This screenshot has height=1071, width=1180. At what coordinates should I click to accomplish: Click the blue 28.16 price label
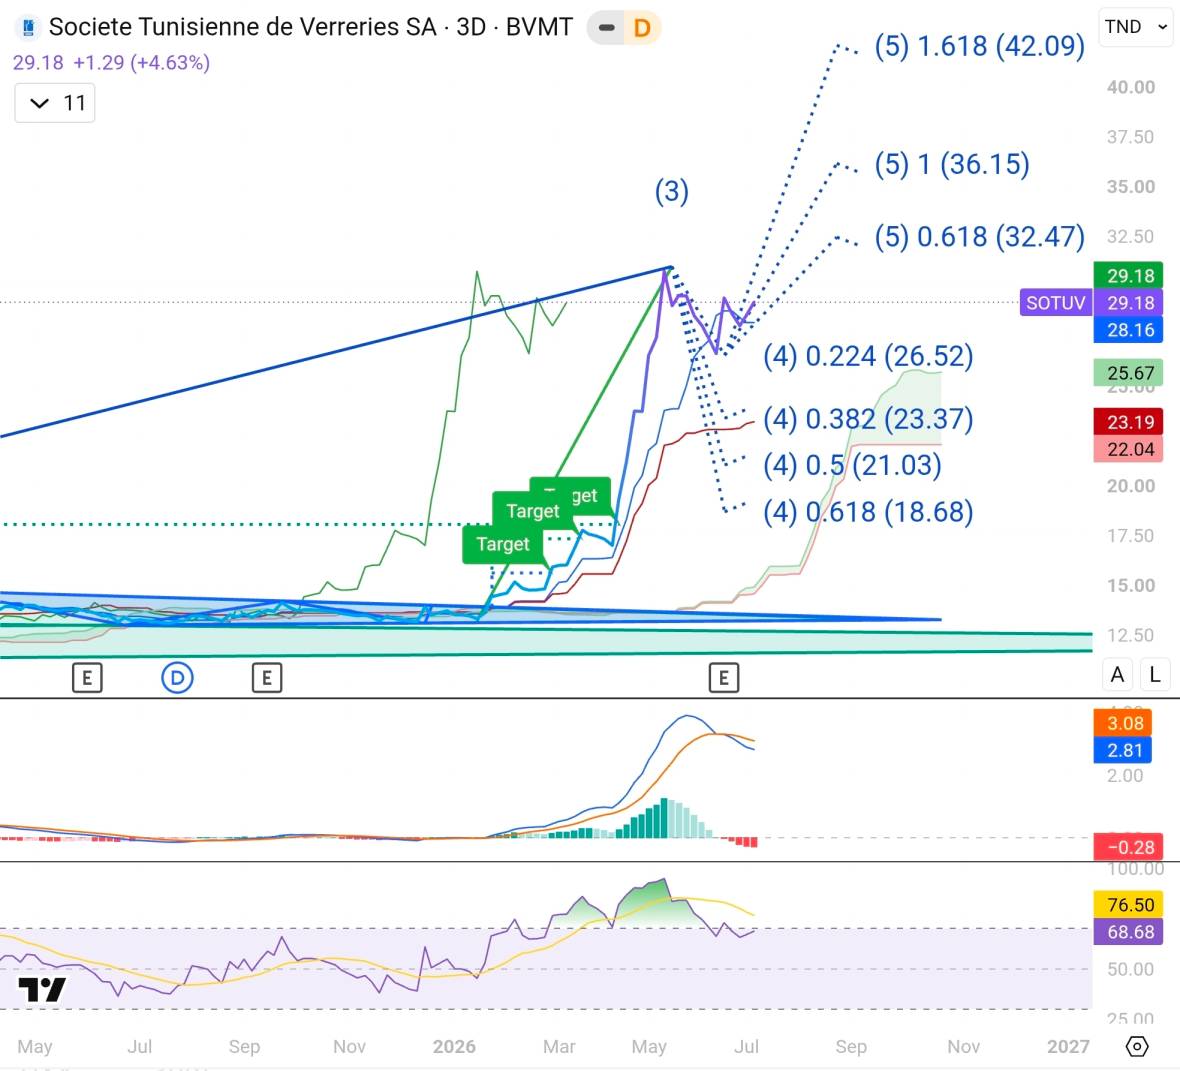(1129, 330)
